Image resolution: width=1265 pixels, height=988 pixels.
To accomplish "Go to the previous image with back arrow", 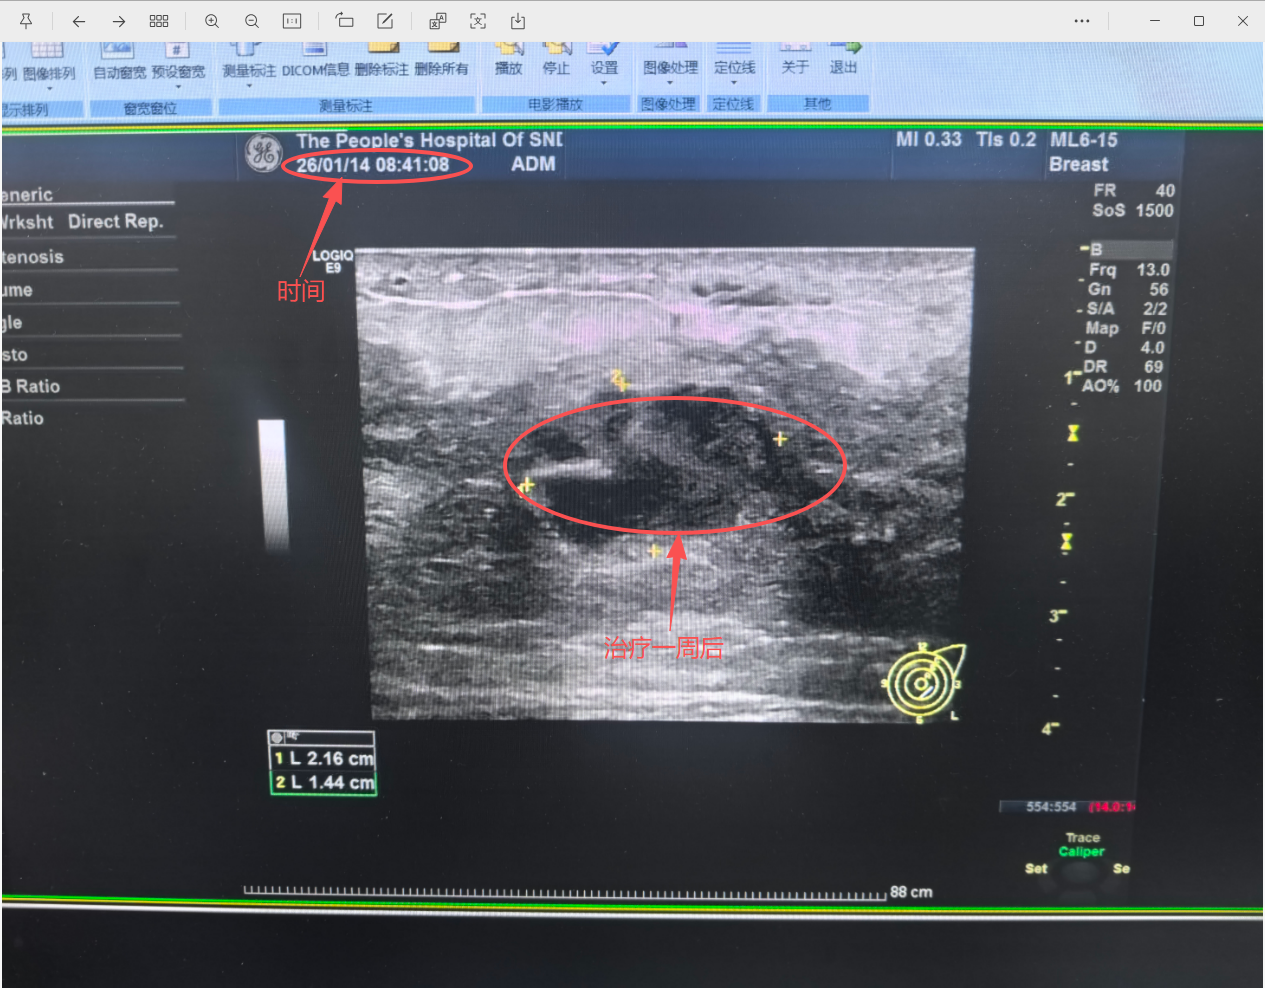I will point(79,21).
